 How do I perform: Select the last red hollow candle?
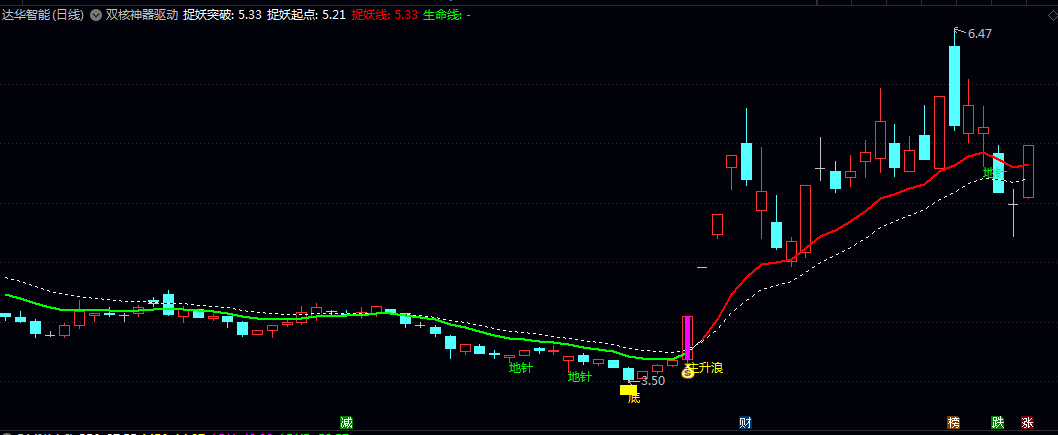click(1028, 171)
